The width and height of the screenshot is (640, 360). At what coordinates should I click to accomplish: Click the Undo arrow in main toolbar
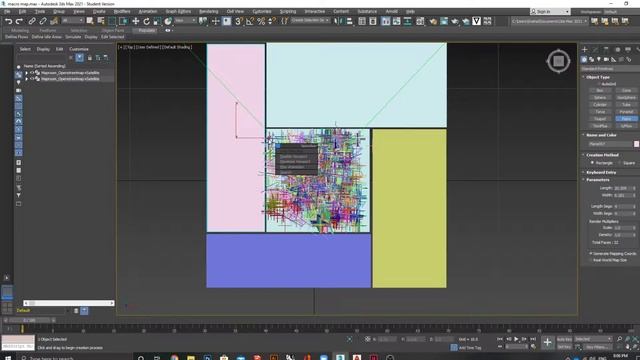pos(8,21)
